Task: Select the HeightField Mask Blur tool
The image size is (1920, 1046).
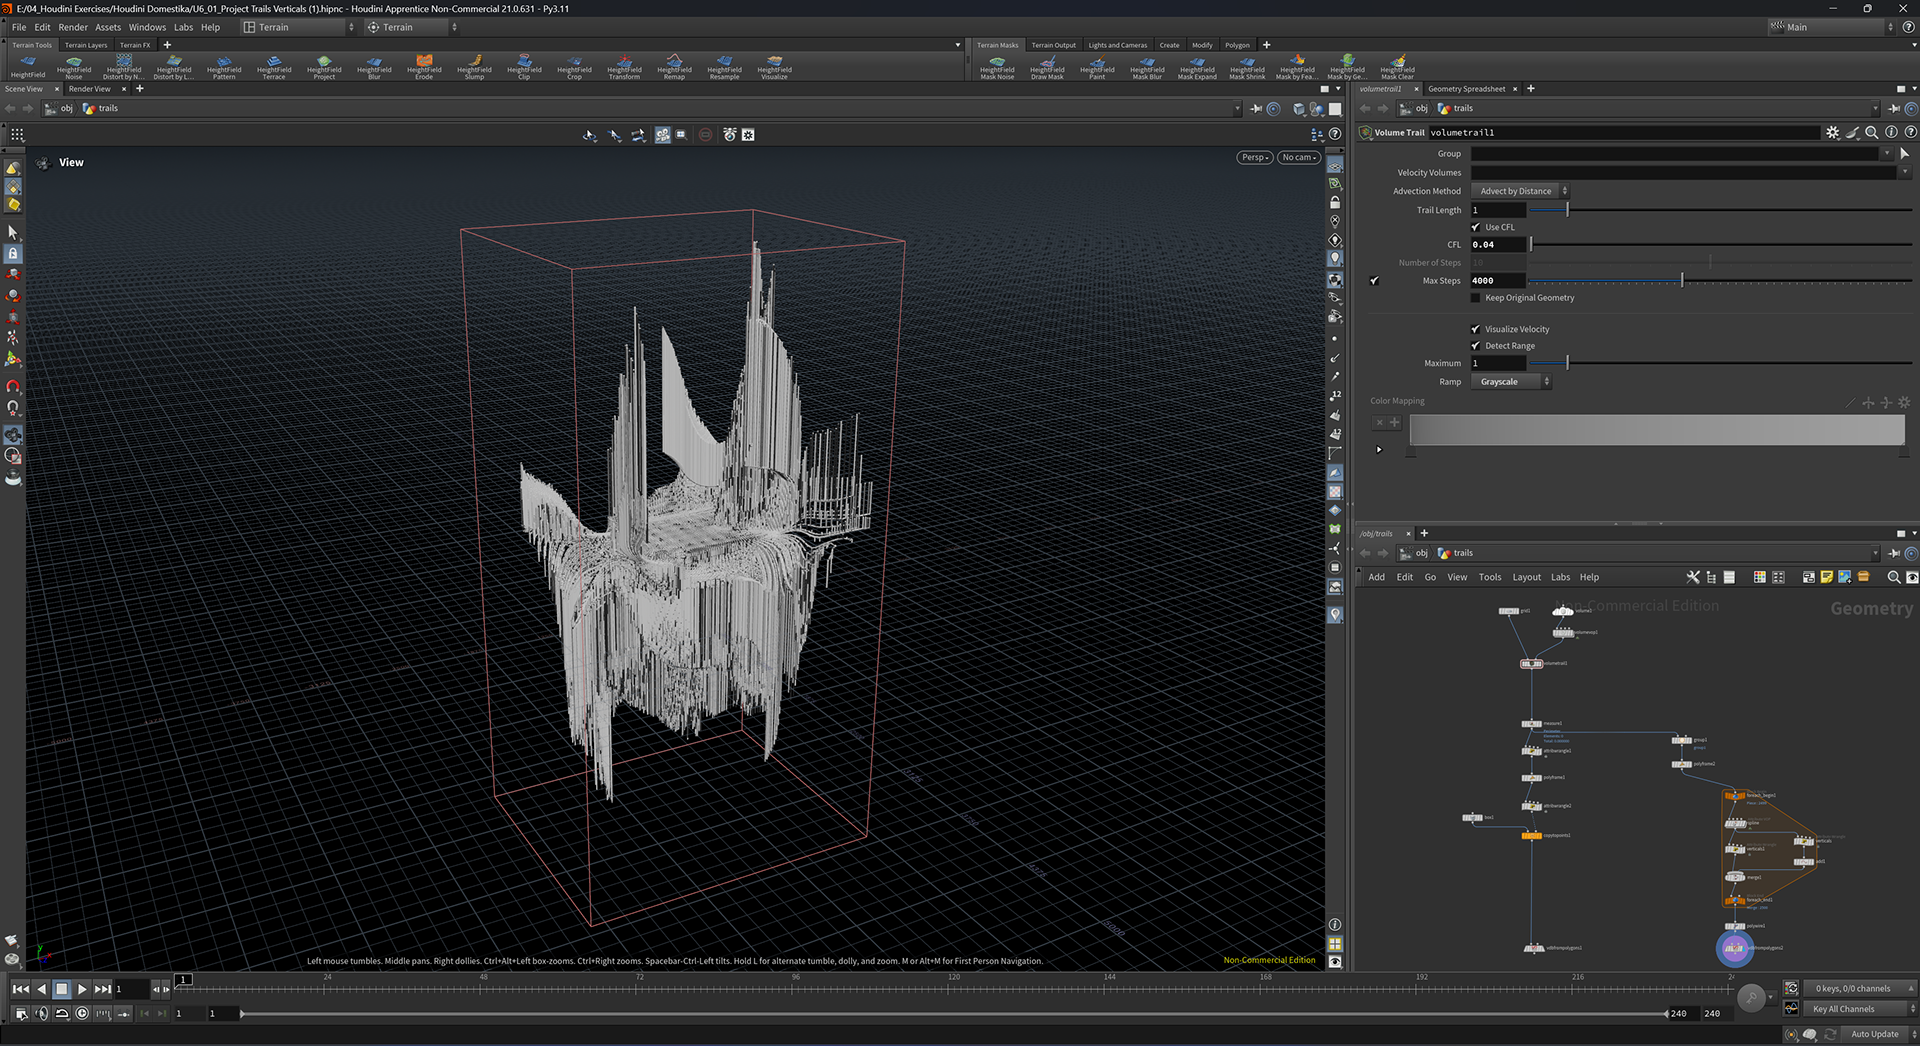Action: pyautogui.click(x=1147, y=67)
